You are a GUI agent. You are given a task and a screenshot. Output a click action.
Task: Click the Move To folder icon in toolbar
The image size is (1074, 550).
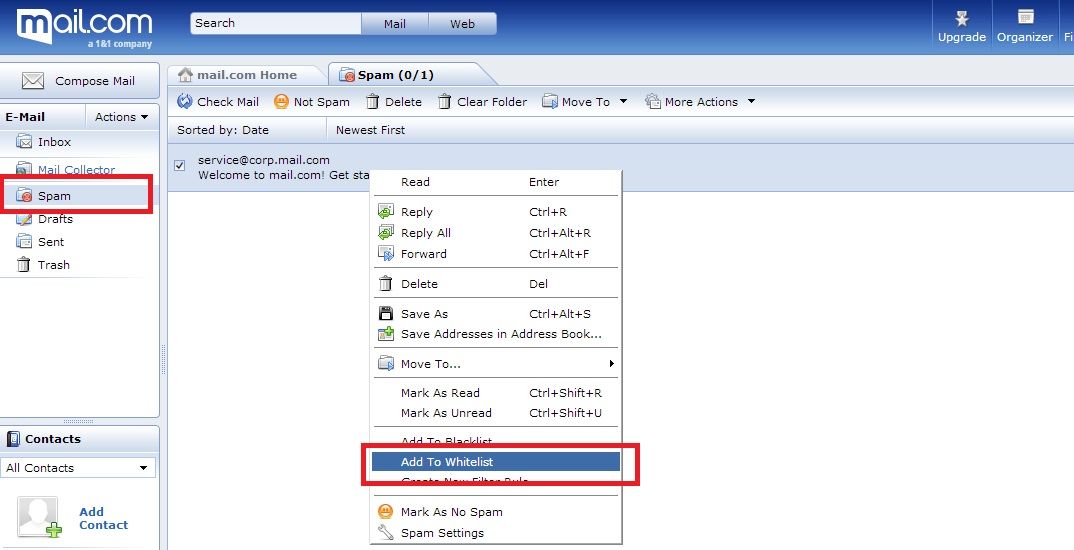[x=549, y=101]
